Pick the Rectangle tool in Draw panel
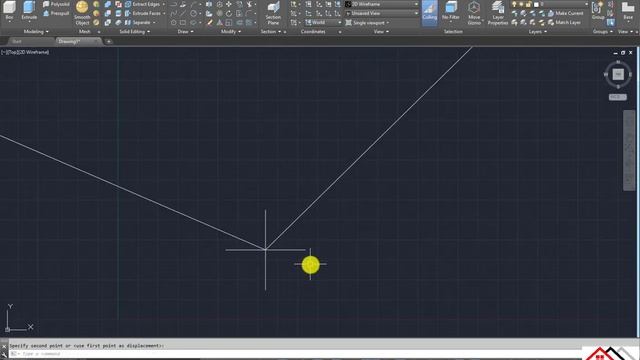 [183, 22]
